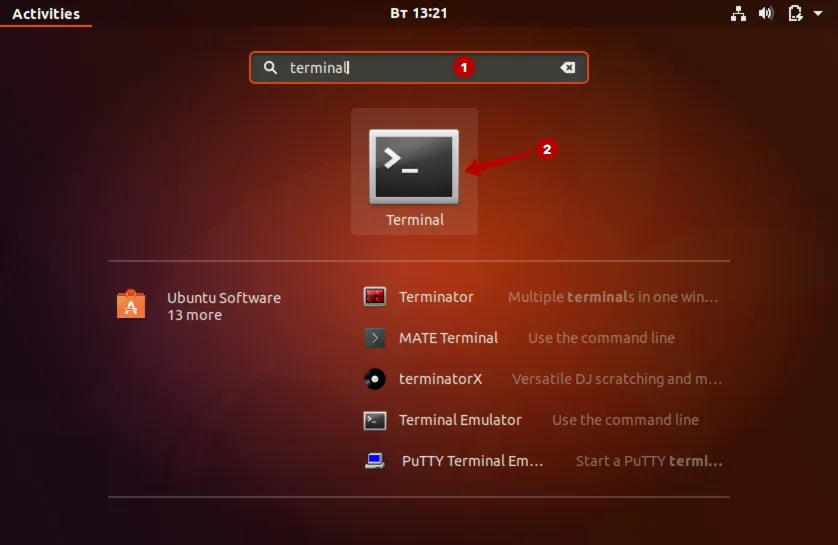The width and height of the screenshot is (838, 545).
Task: Click the Terminator app icon
Action: pos(375,297)
